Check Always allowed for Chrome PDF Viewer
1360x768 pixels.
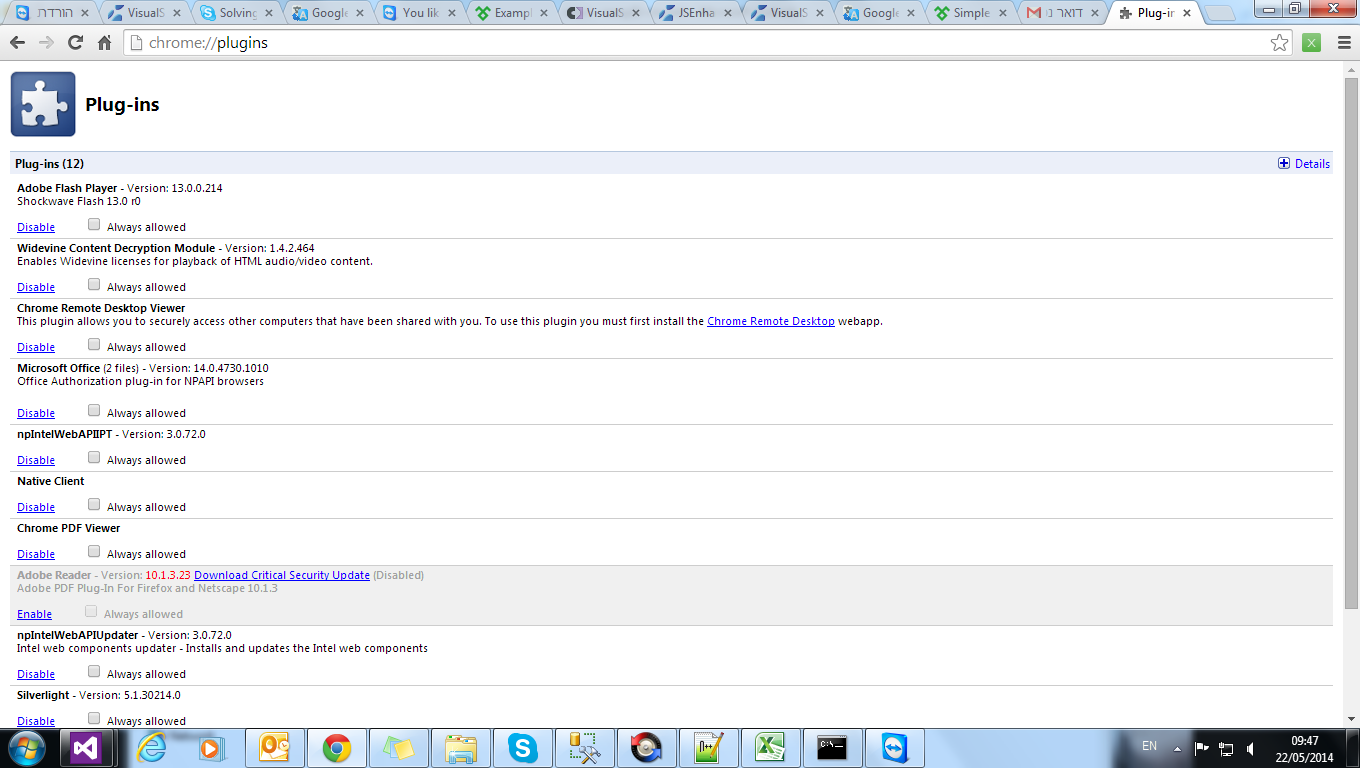(94, 551)
